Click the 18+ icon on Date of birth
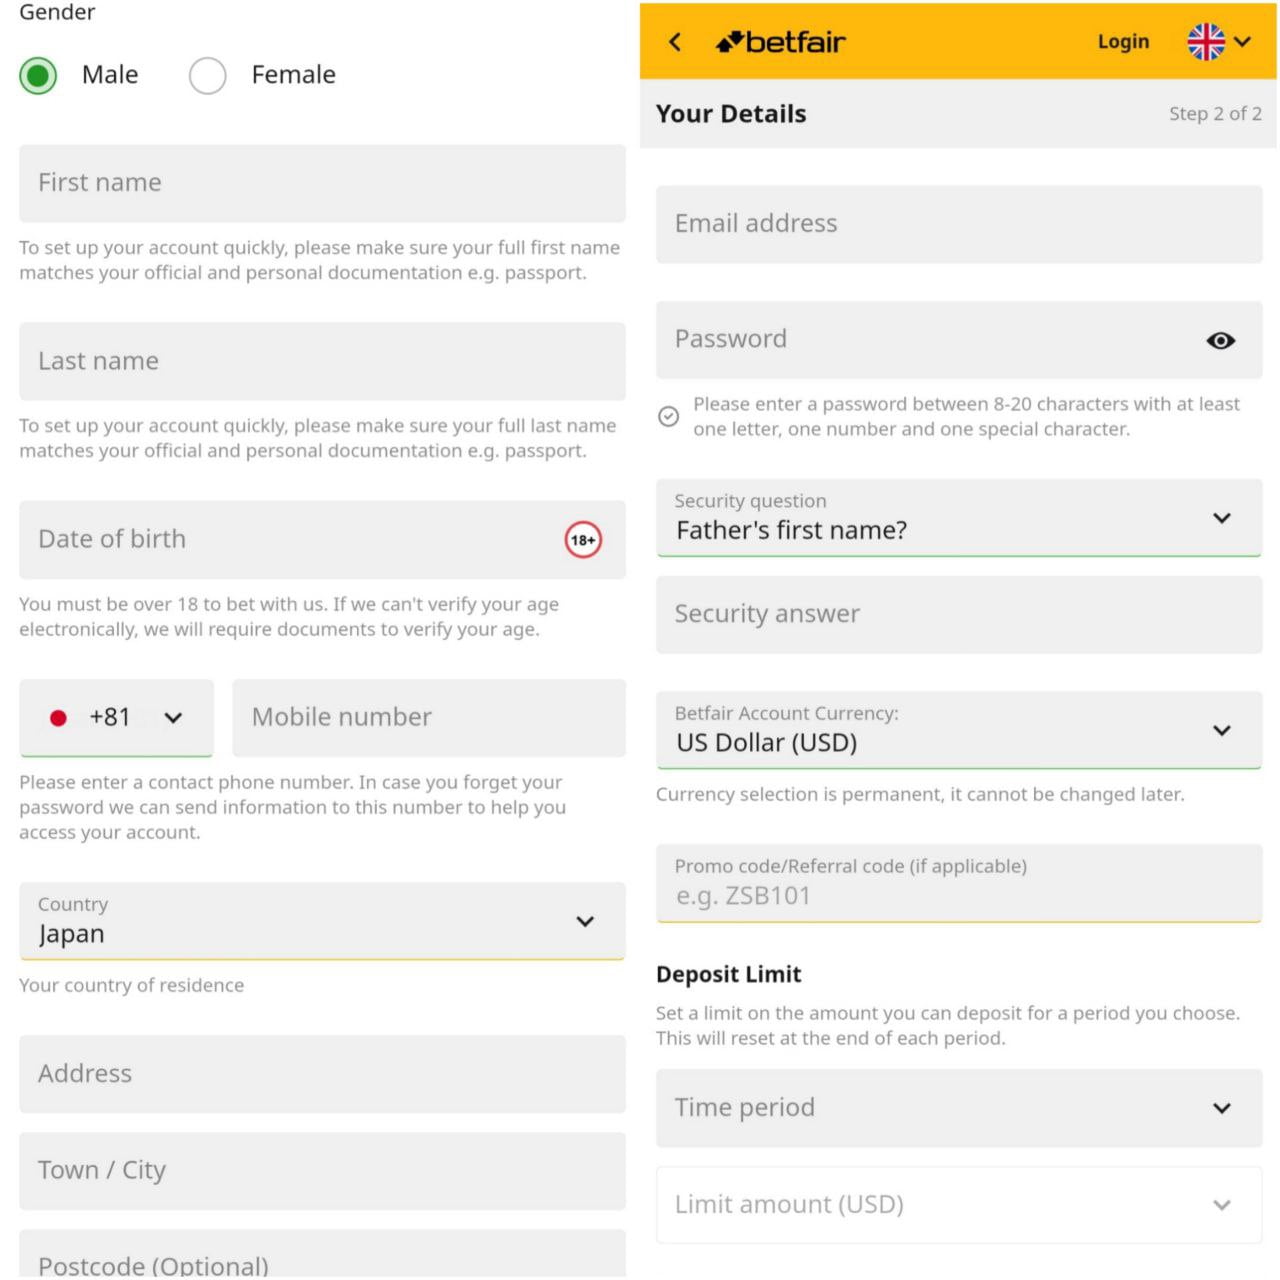This screenshot has height=1280, width=1280. 583,540
